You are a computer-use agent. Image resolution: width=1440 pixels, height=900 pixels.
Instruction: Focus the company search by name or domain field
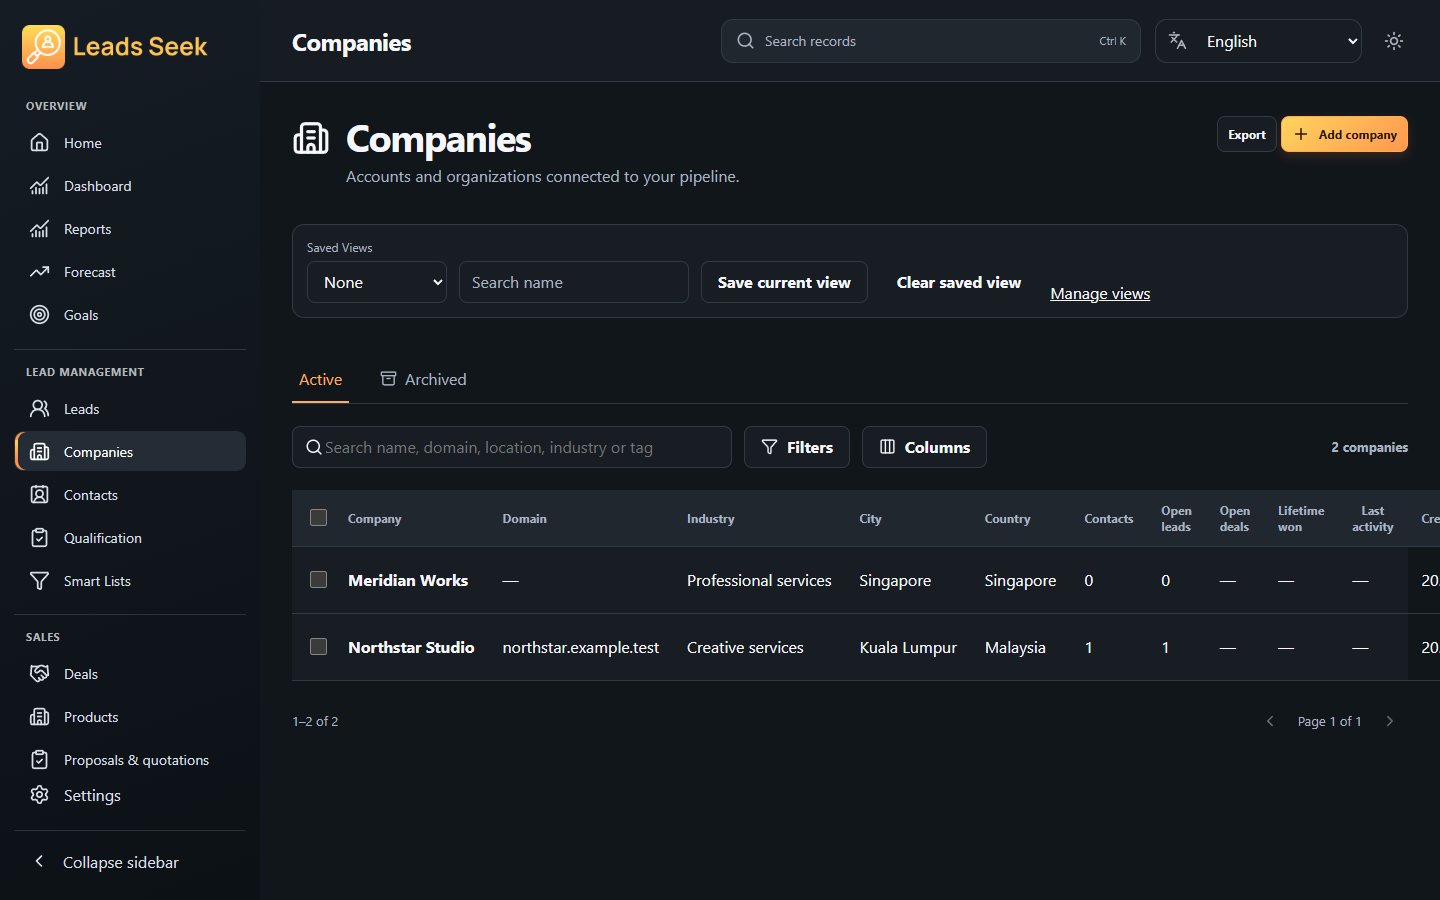512,447
